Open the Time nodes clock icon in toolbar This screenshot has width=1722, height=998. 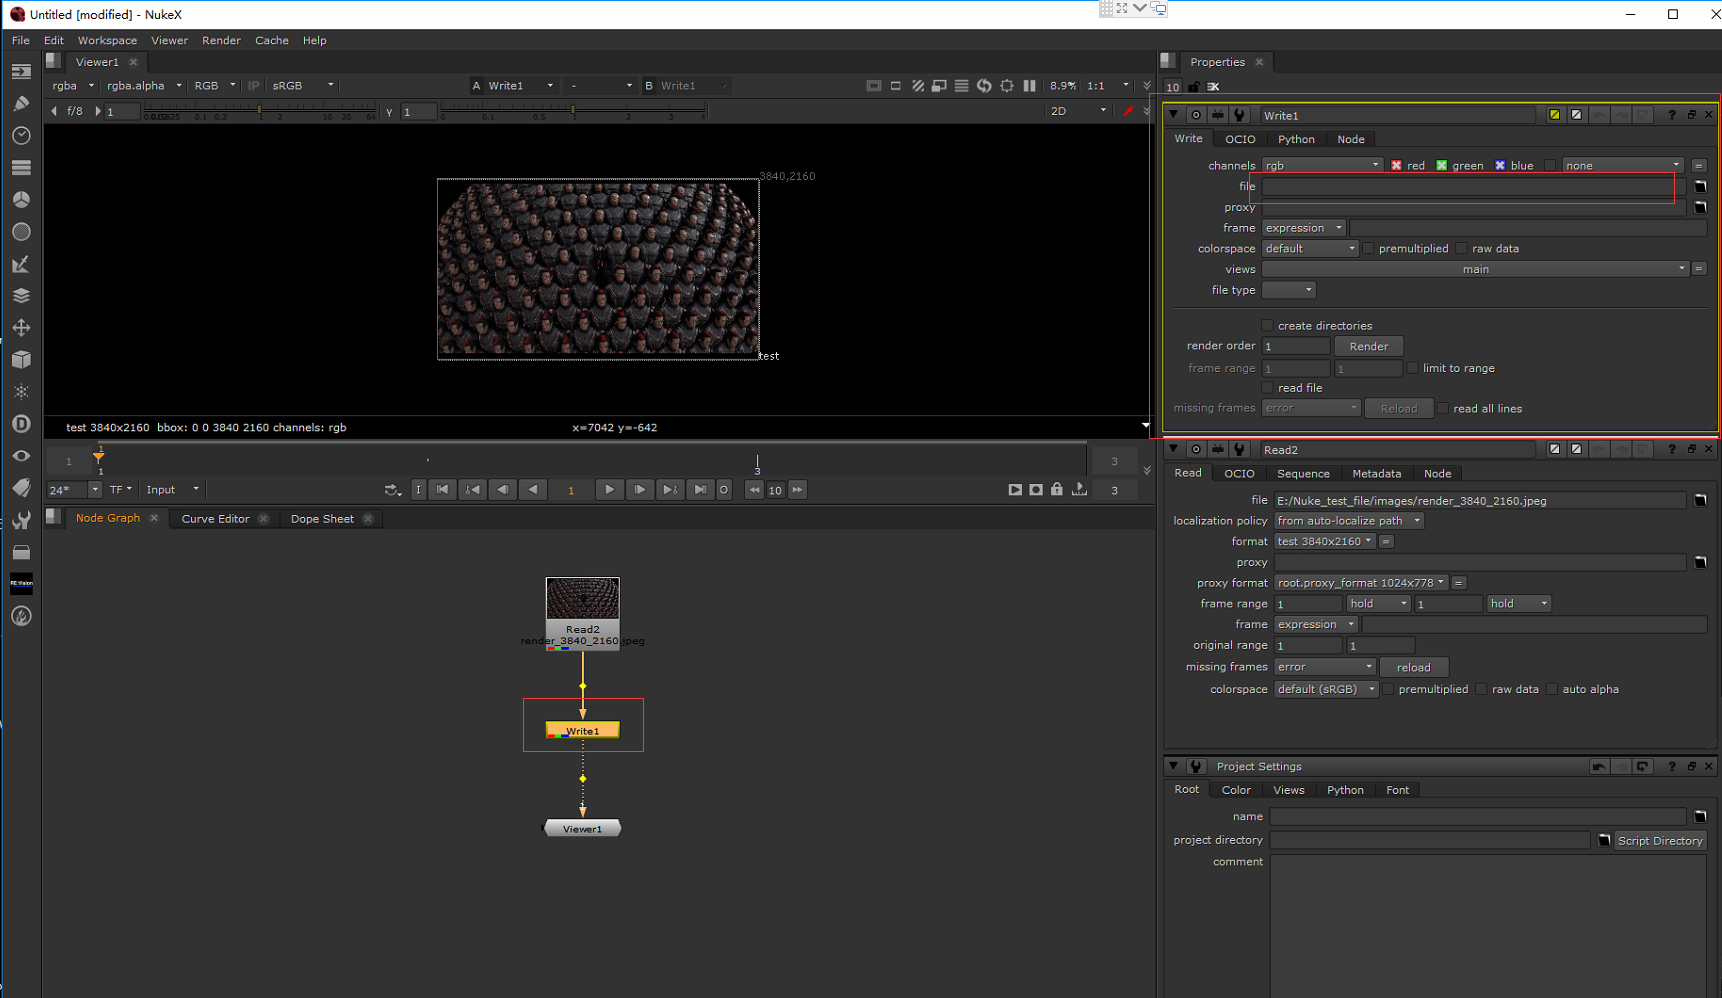pos(21,136)
